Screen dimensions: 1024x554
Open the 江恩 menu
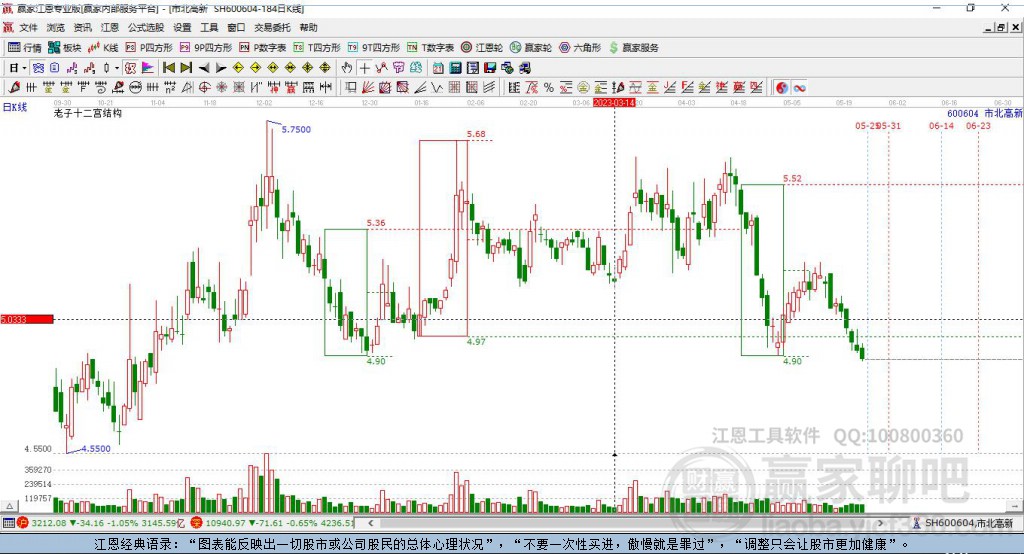click(110, 27)
